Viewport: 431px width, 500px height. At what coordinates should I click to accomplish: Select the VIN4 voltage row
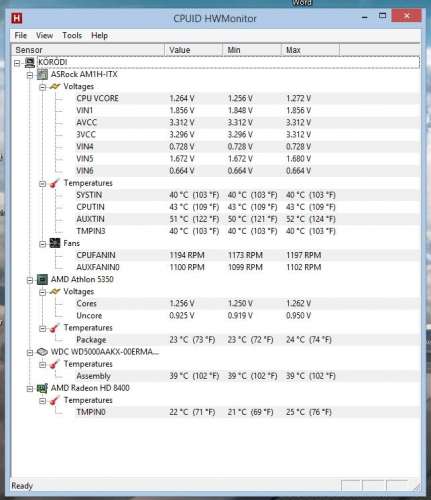(247, 147)
